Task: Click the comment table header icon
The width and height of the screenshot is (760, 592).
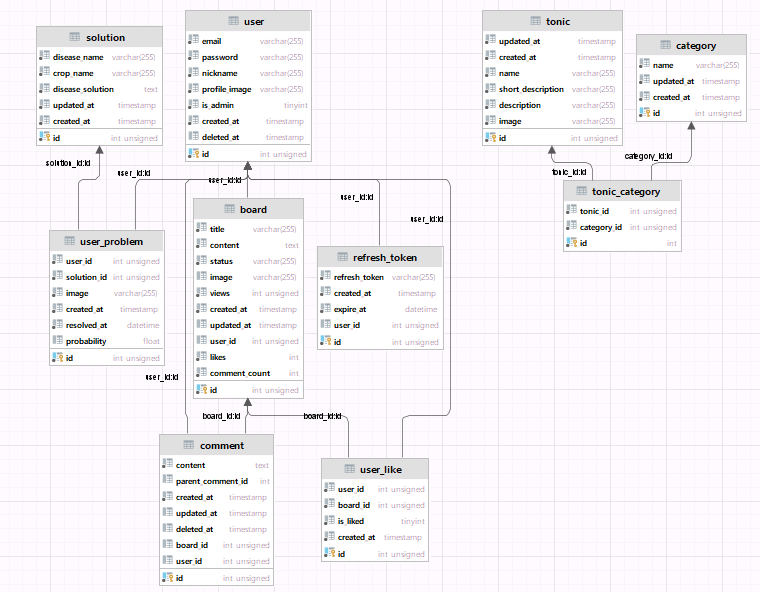Action: tap(189, 445)
